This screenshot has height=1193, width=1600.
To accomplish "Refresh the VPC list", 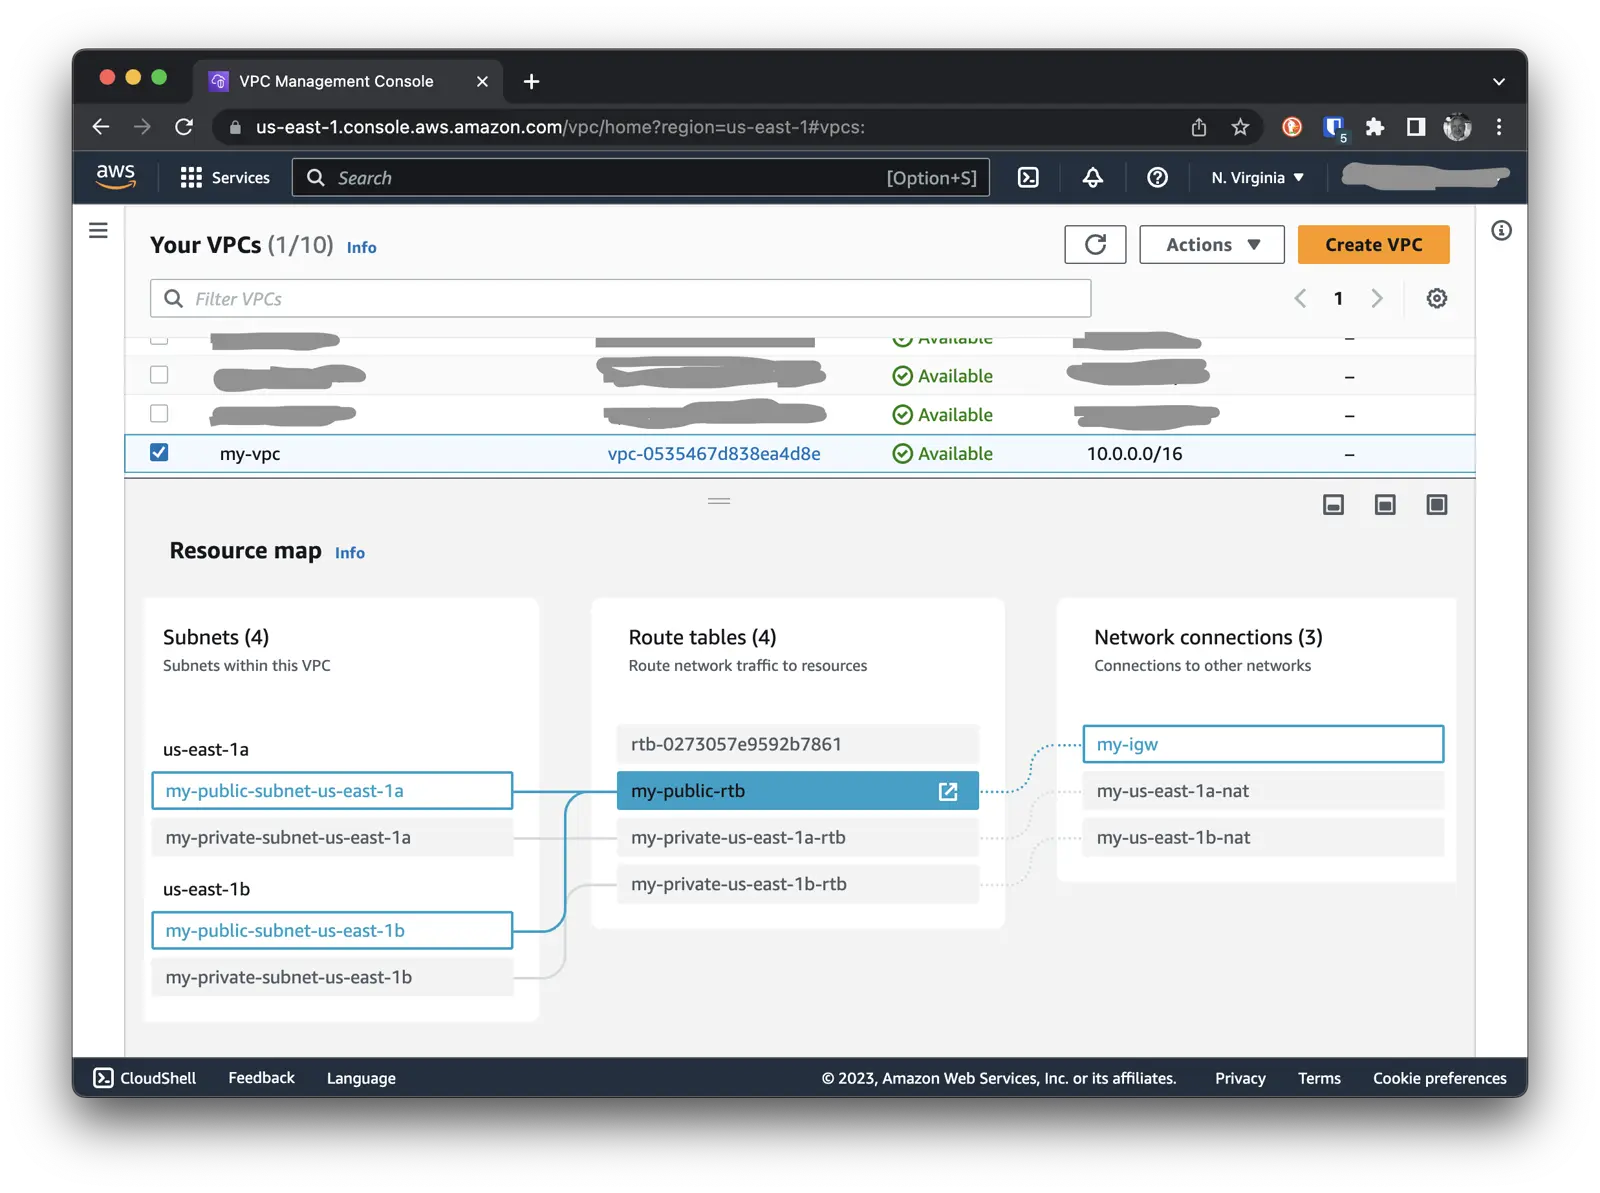I will coord(1095,244).
